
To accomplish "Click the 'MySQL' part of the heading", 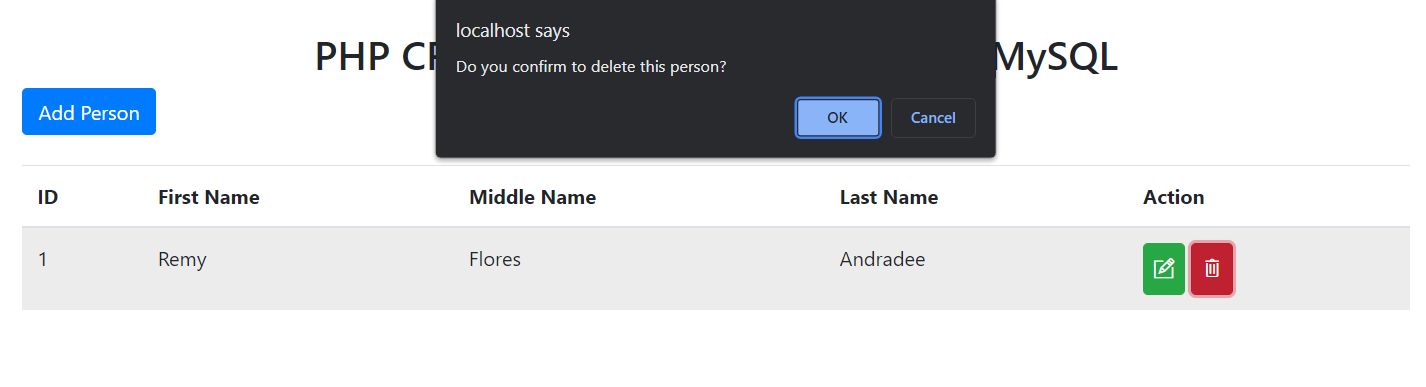I will click(1057, 57).
